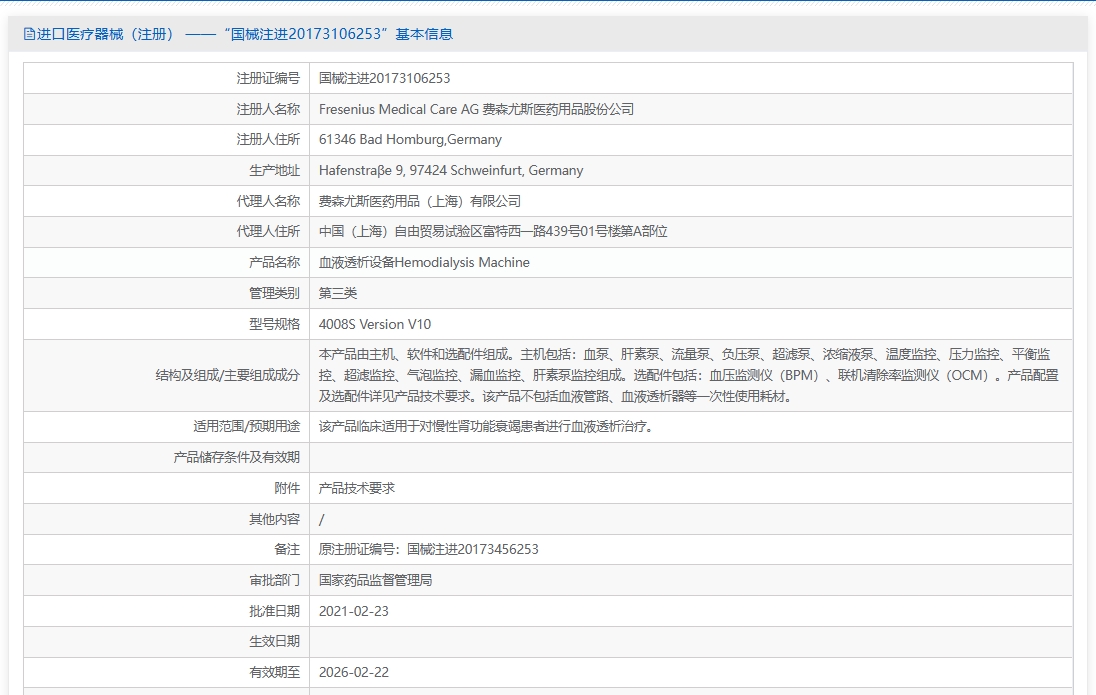Click the 附件 label
This screenshot has width=1096, height=695.
[287, 488]
